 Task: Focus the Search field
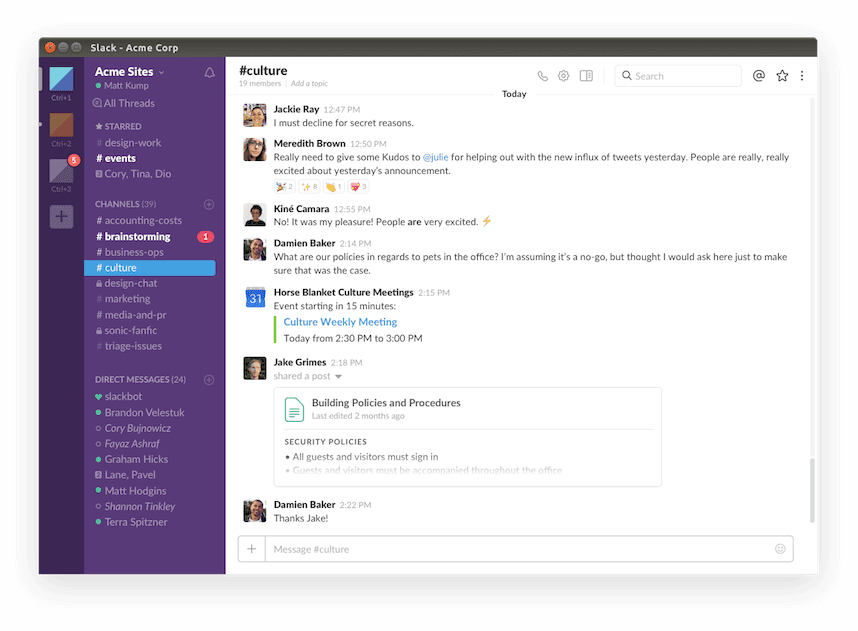point(678,76)
